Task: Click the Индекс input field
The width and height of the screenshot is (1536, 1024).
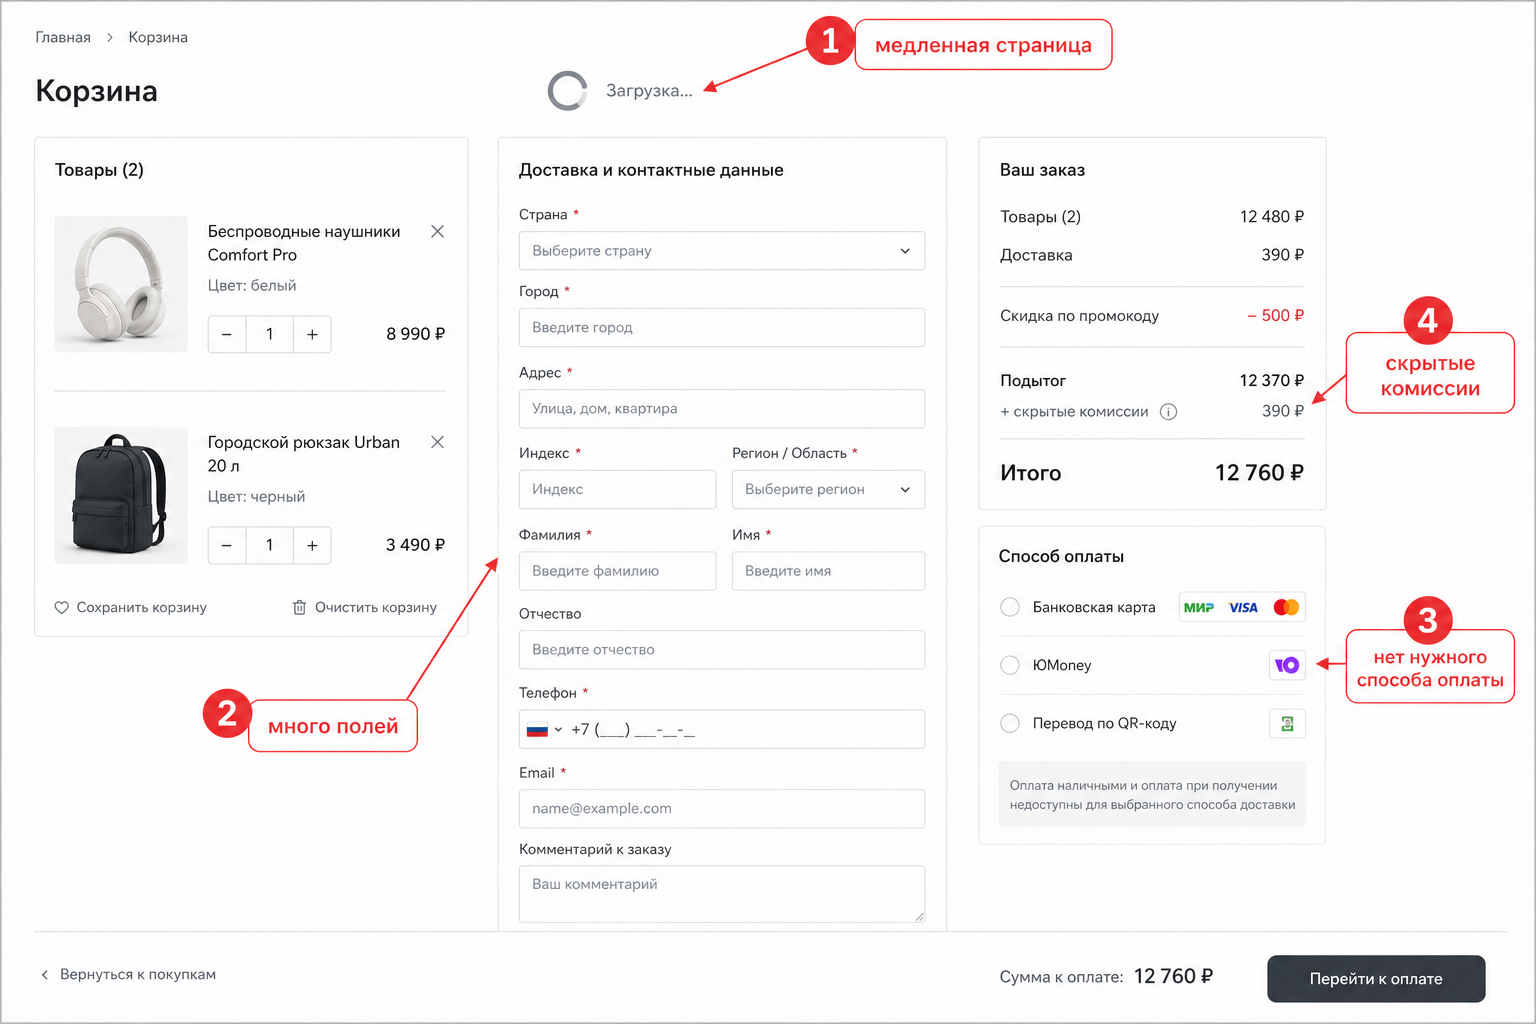Action: 617,490
